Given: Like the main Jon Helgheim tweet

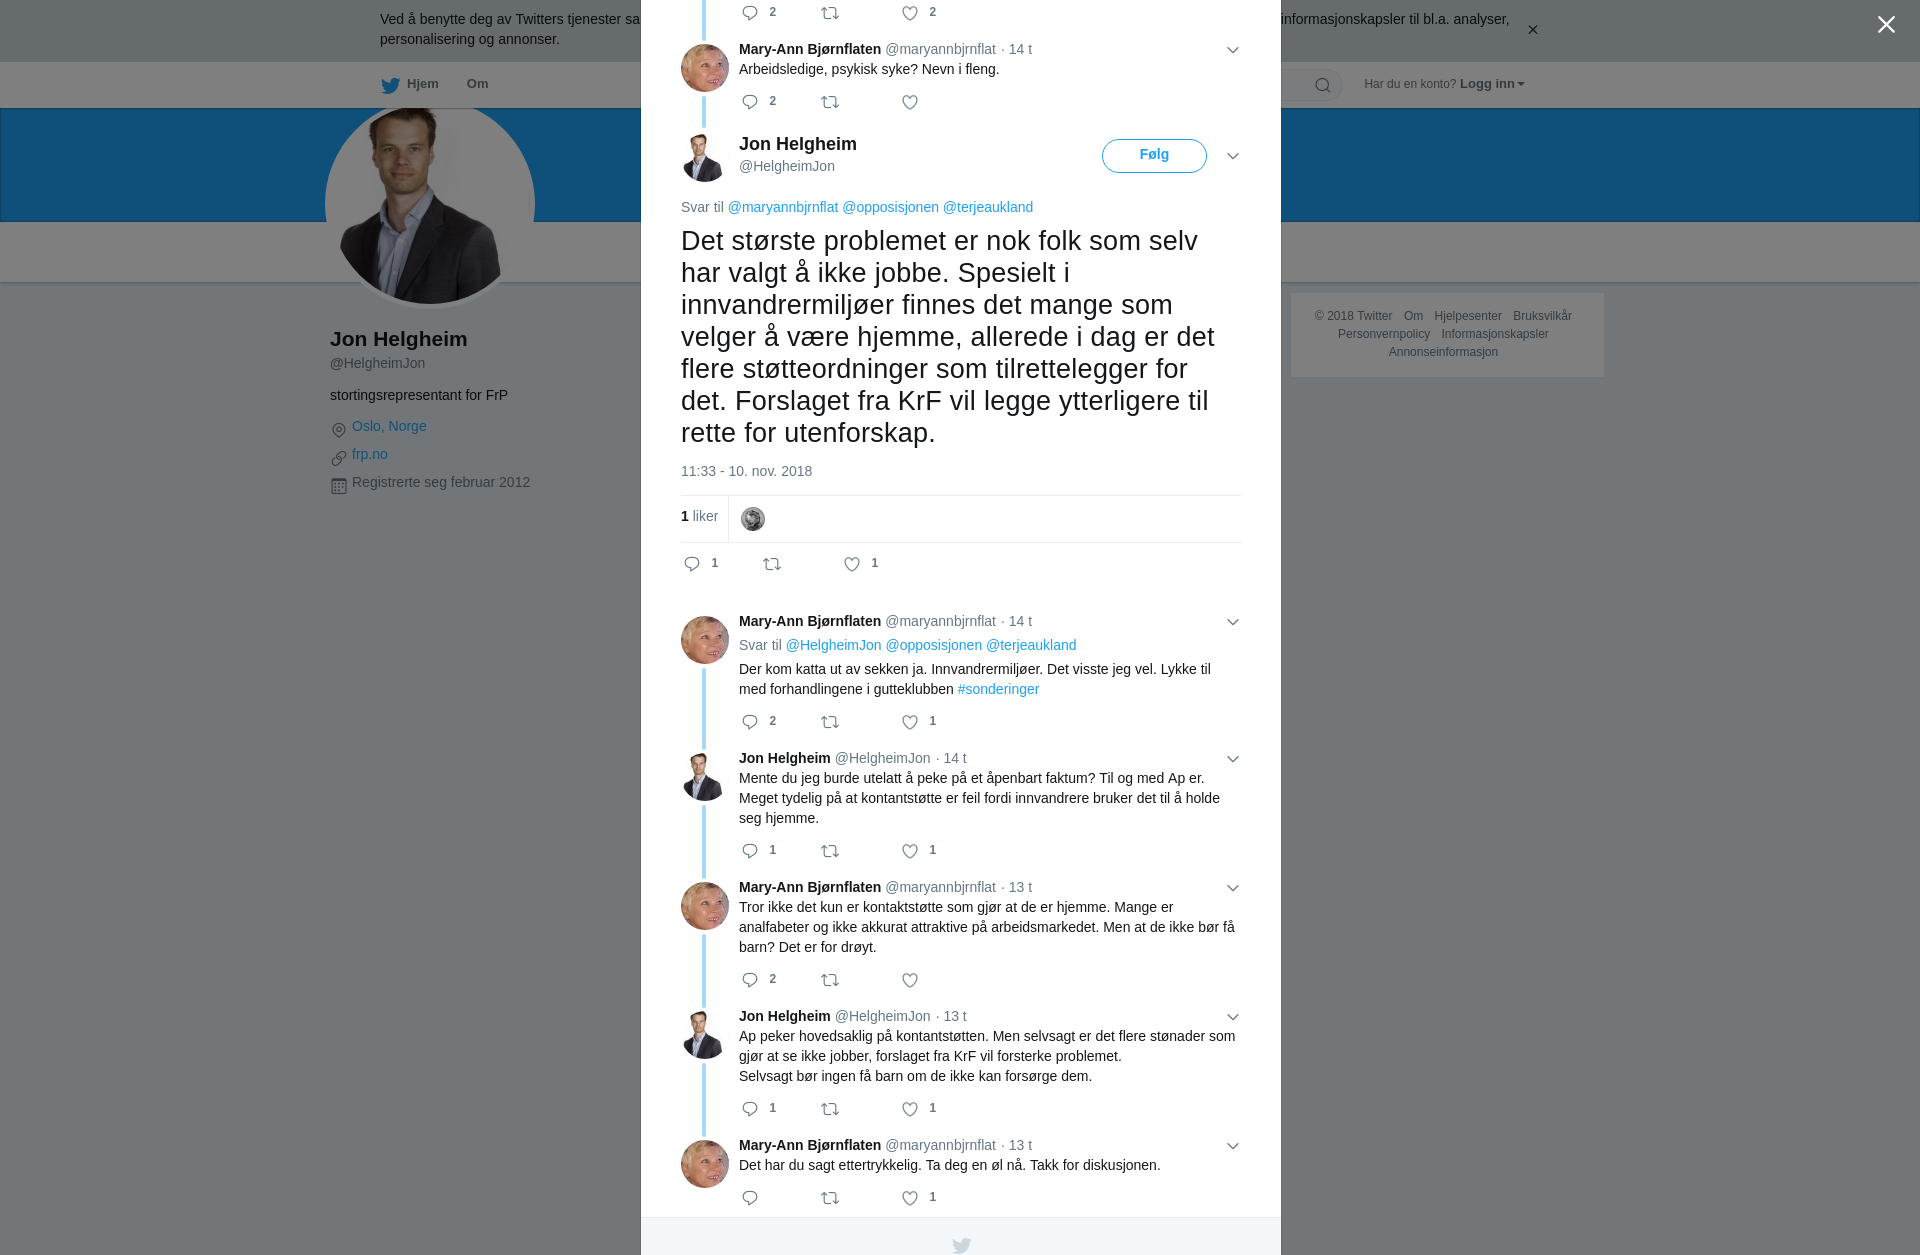Looking at the screenshot, I should tap(852, 564).
